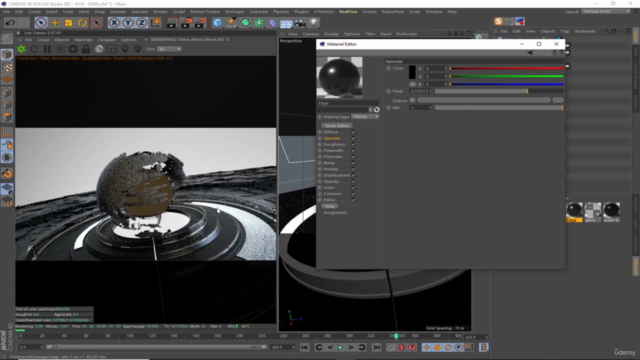
Task: Expand the Float parameter
Action: (389, 91)
